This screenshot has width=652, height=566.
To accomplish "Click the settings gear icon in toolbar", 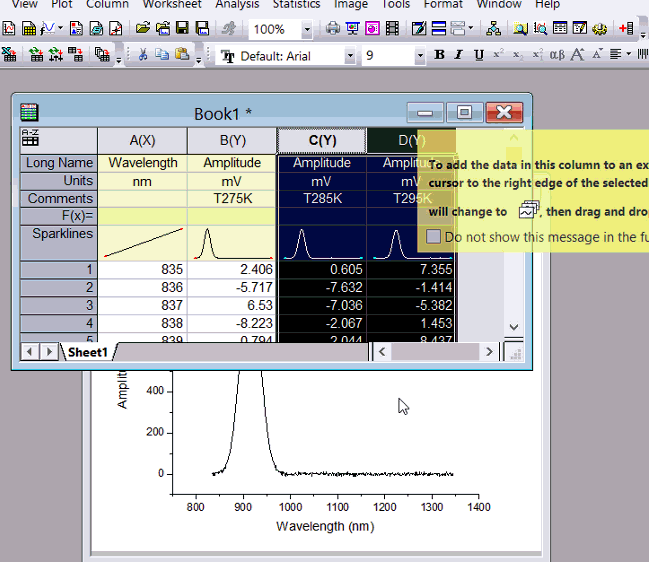I will tap(600, 29).
